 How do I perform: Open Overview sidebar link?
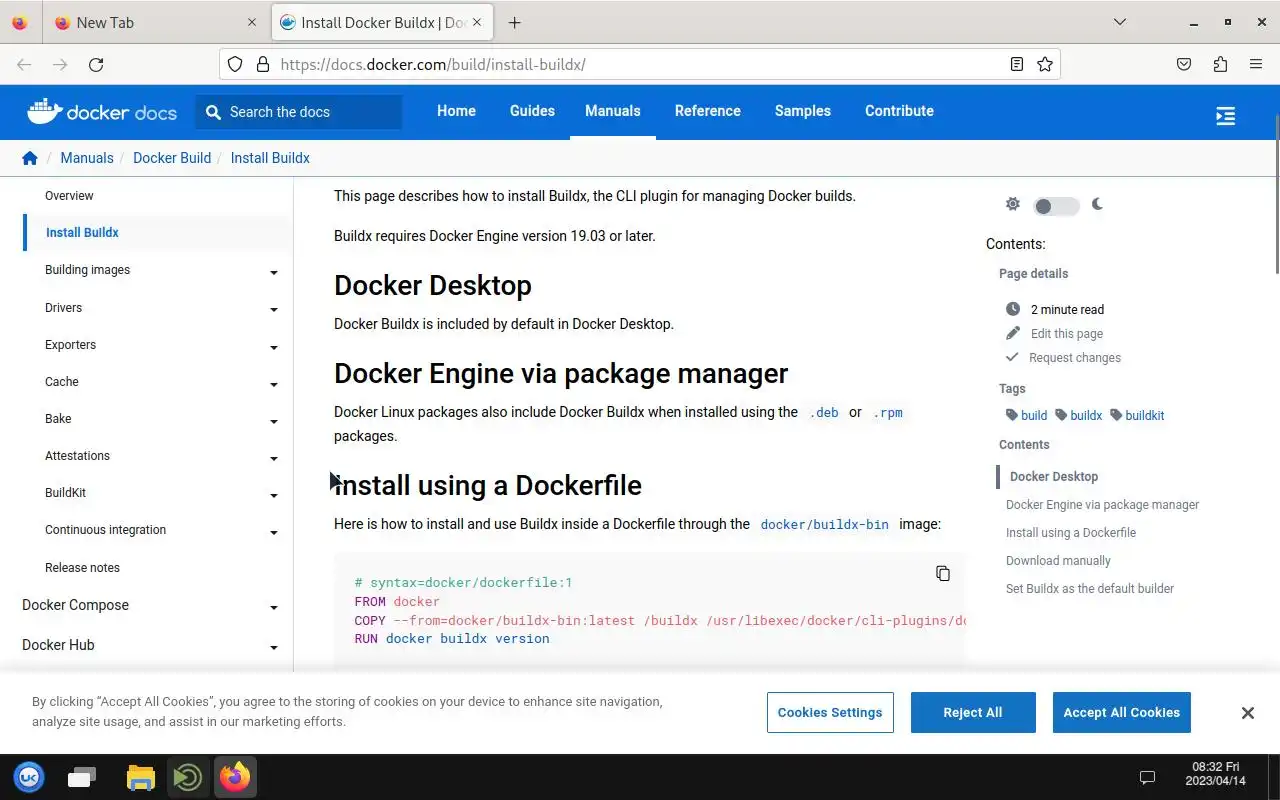click(x=69, y=196)
